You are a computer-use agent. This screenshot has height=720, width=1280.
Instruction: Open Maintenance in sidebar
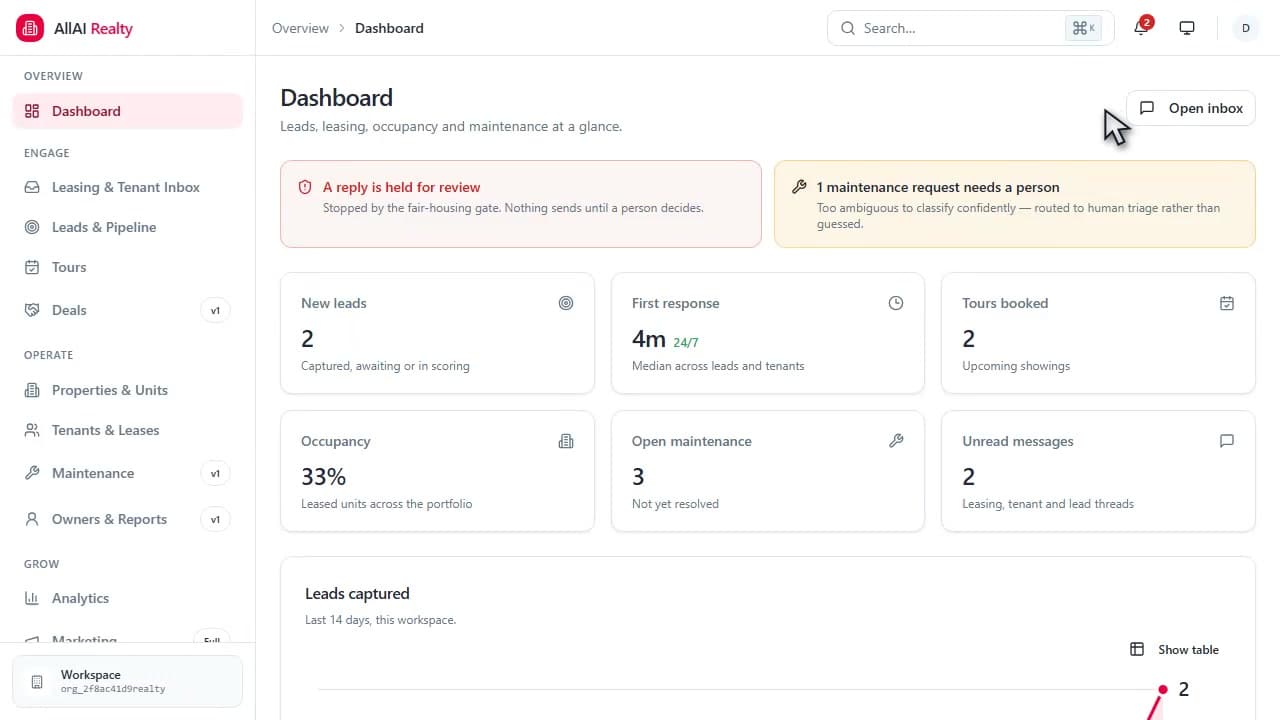point(127,473)
